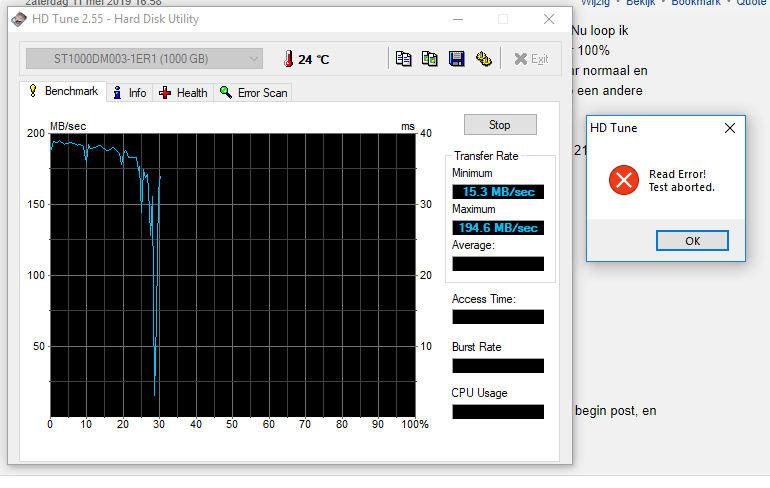Click the empty CPU Usage field

coord(498,412)
